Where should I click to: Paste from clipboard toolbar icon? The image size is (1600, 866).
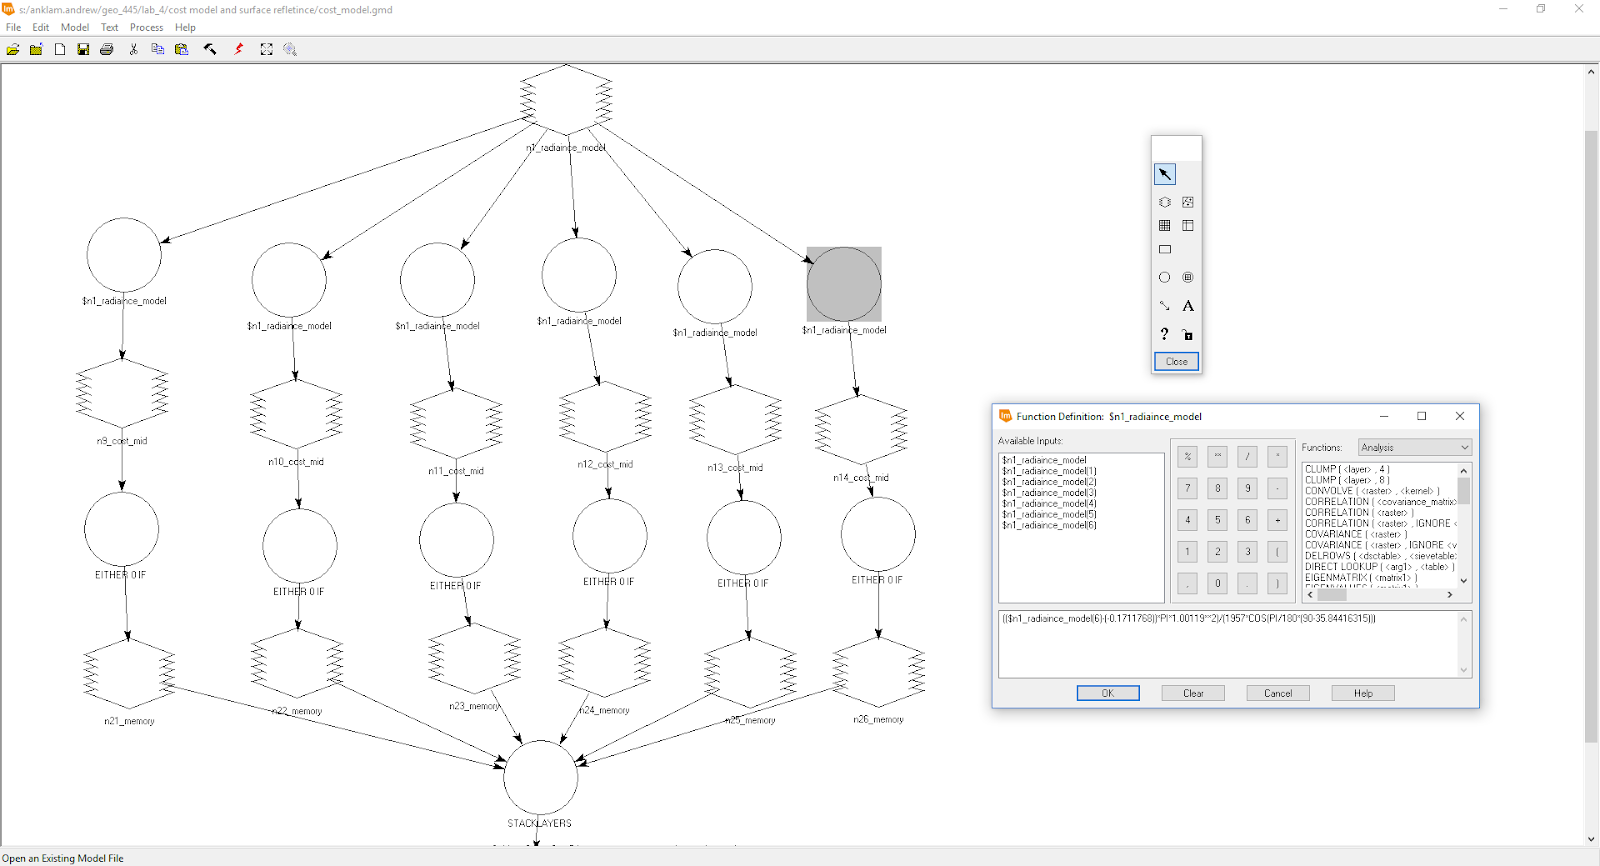[181, 49]
